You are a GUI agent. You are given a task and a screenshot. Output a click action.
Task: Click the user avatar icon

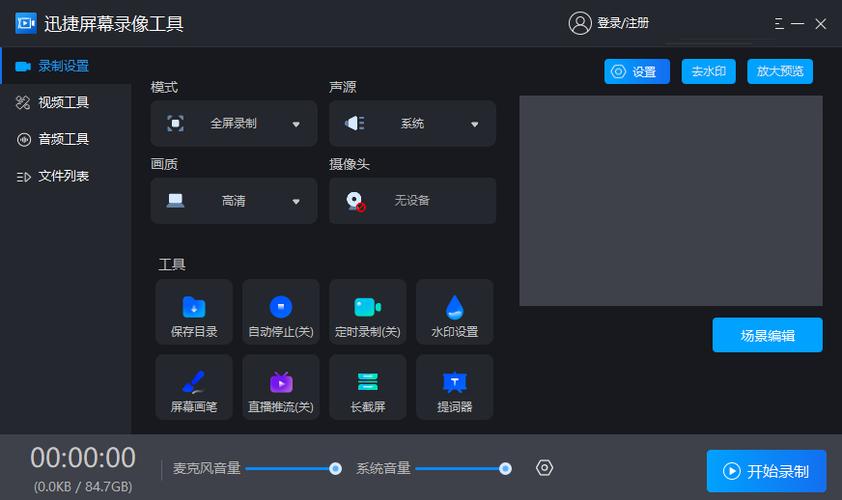[580, 23]
